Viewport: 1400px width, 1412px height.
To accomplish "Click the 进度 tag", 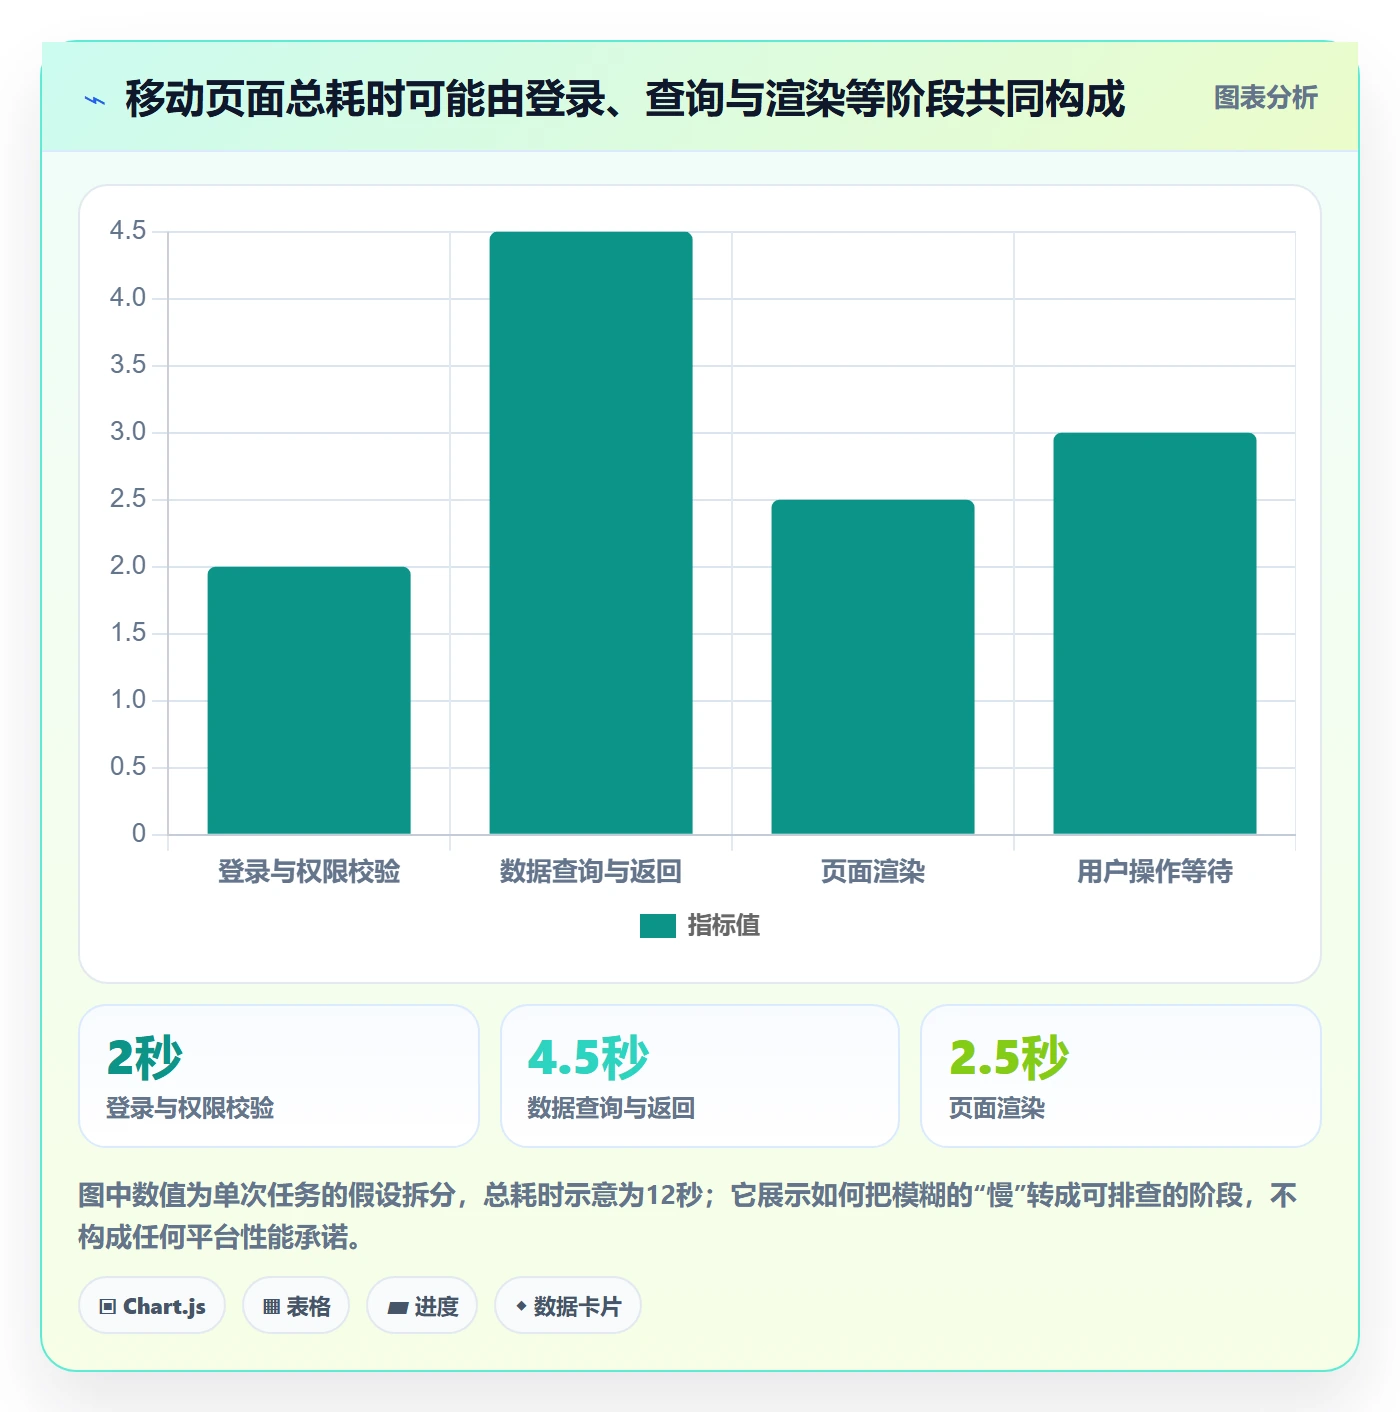I will (x=422, y=1306).
